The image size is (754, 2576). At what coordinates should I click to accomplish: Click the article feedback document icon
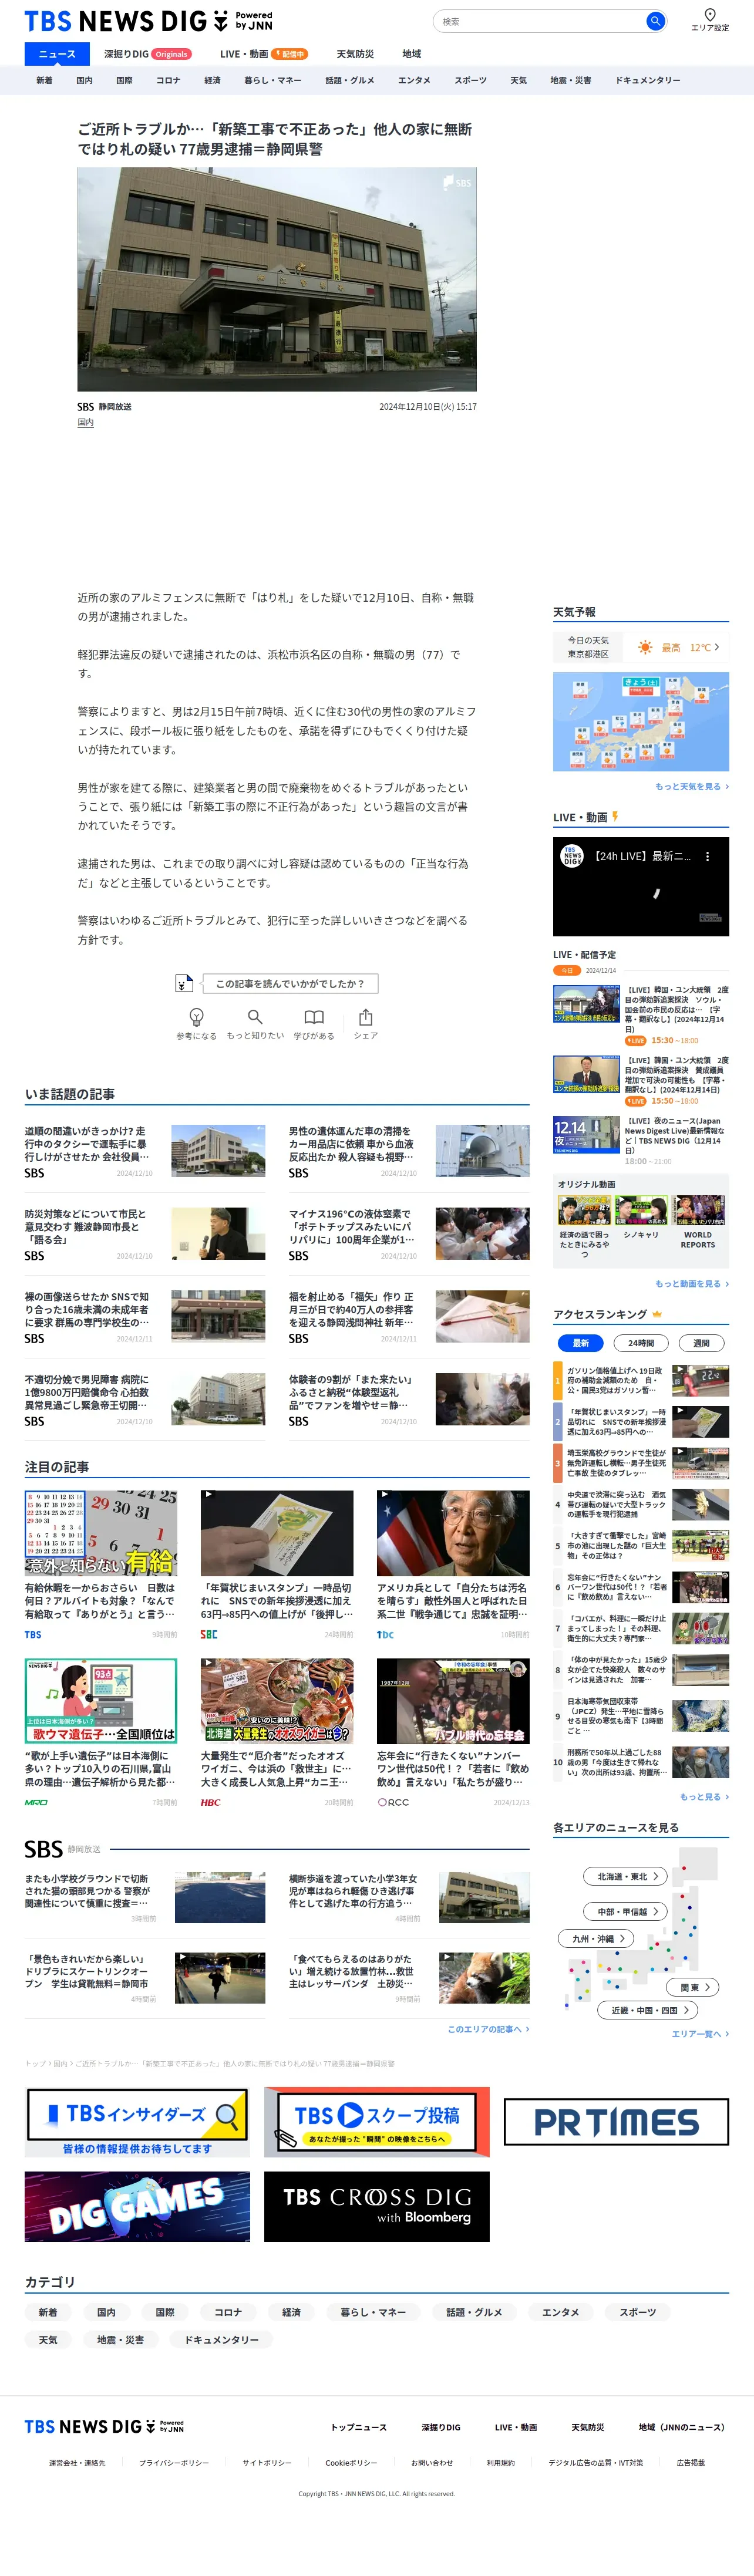click(183, 983)
